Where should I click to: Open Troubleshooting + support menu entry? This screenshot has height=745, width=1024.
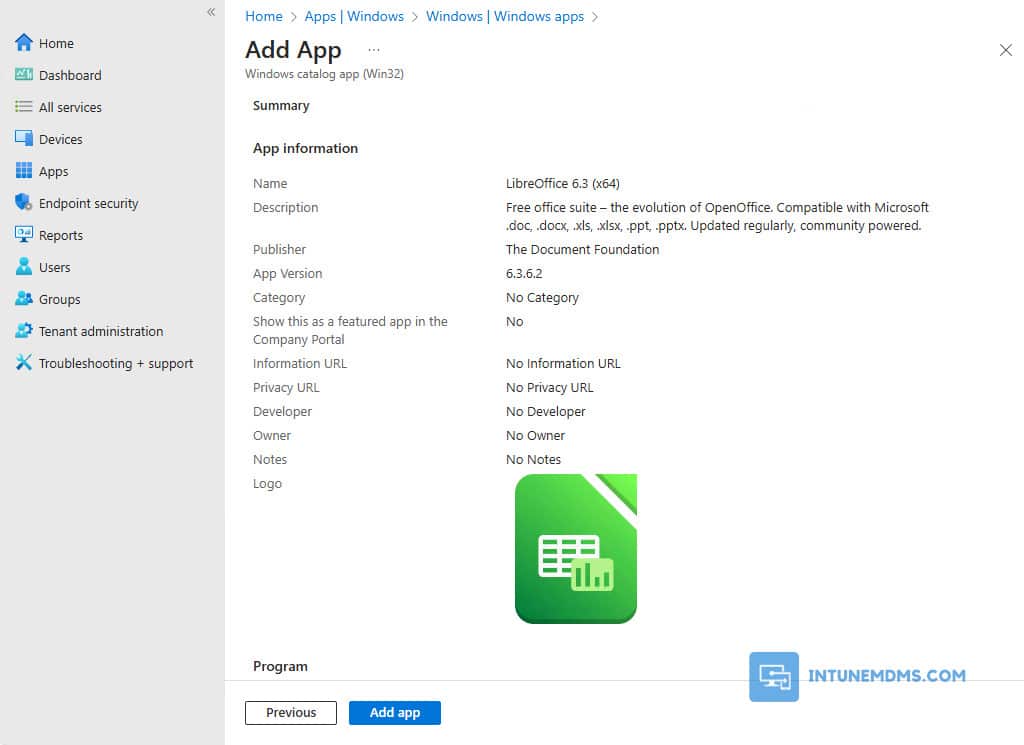pos(116,363)
